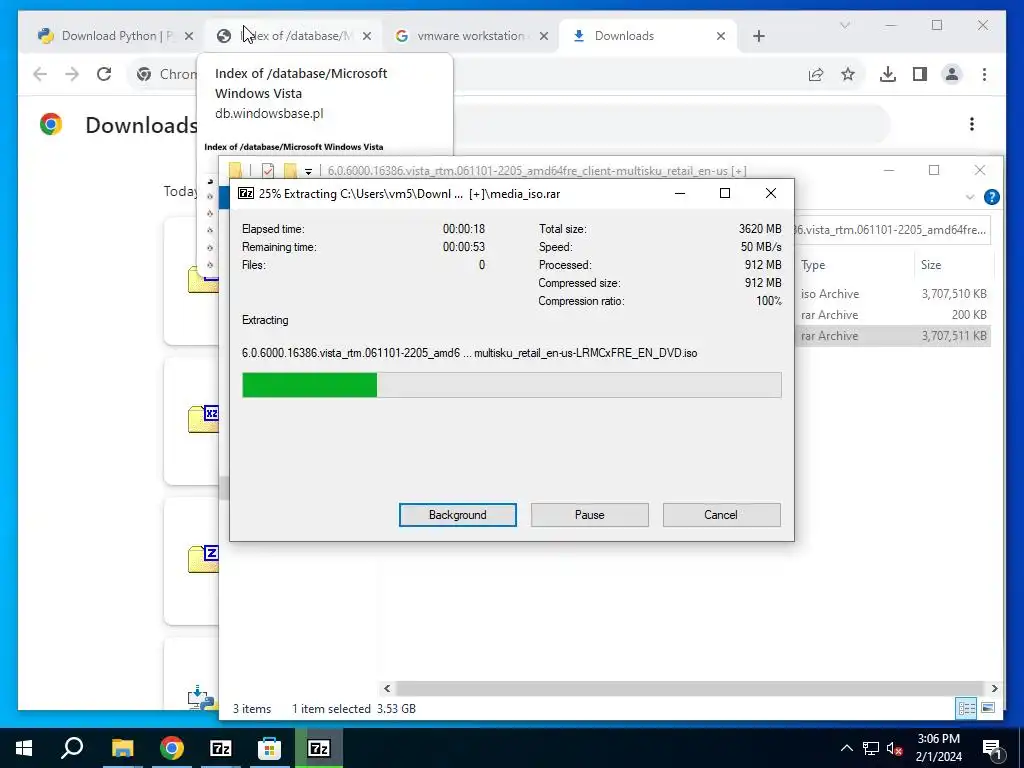Image resolution: width=1024 pixels, height=768 pixels.
Task: Close the Download Python tab
Action: [x=189, y=36]
